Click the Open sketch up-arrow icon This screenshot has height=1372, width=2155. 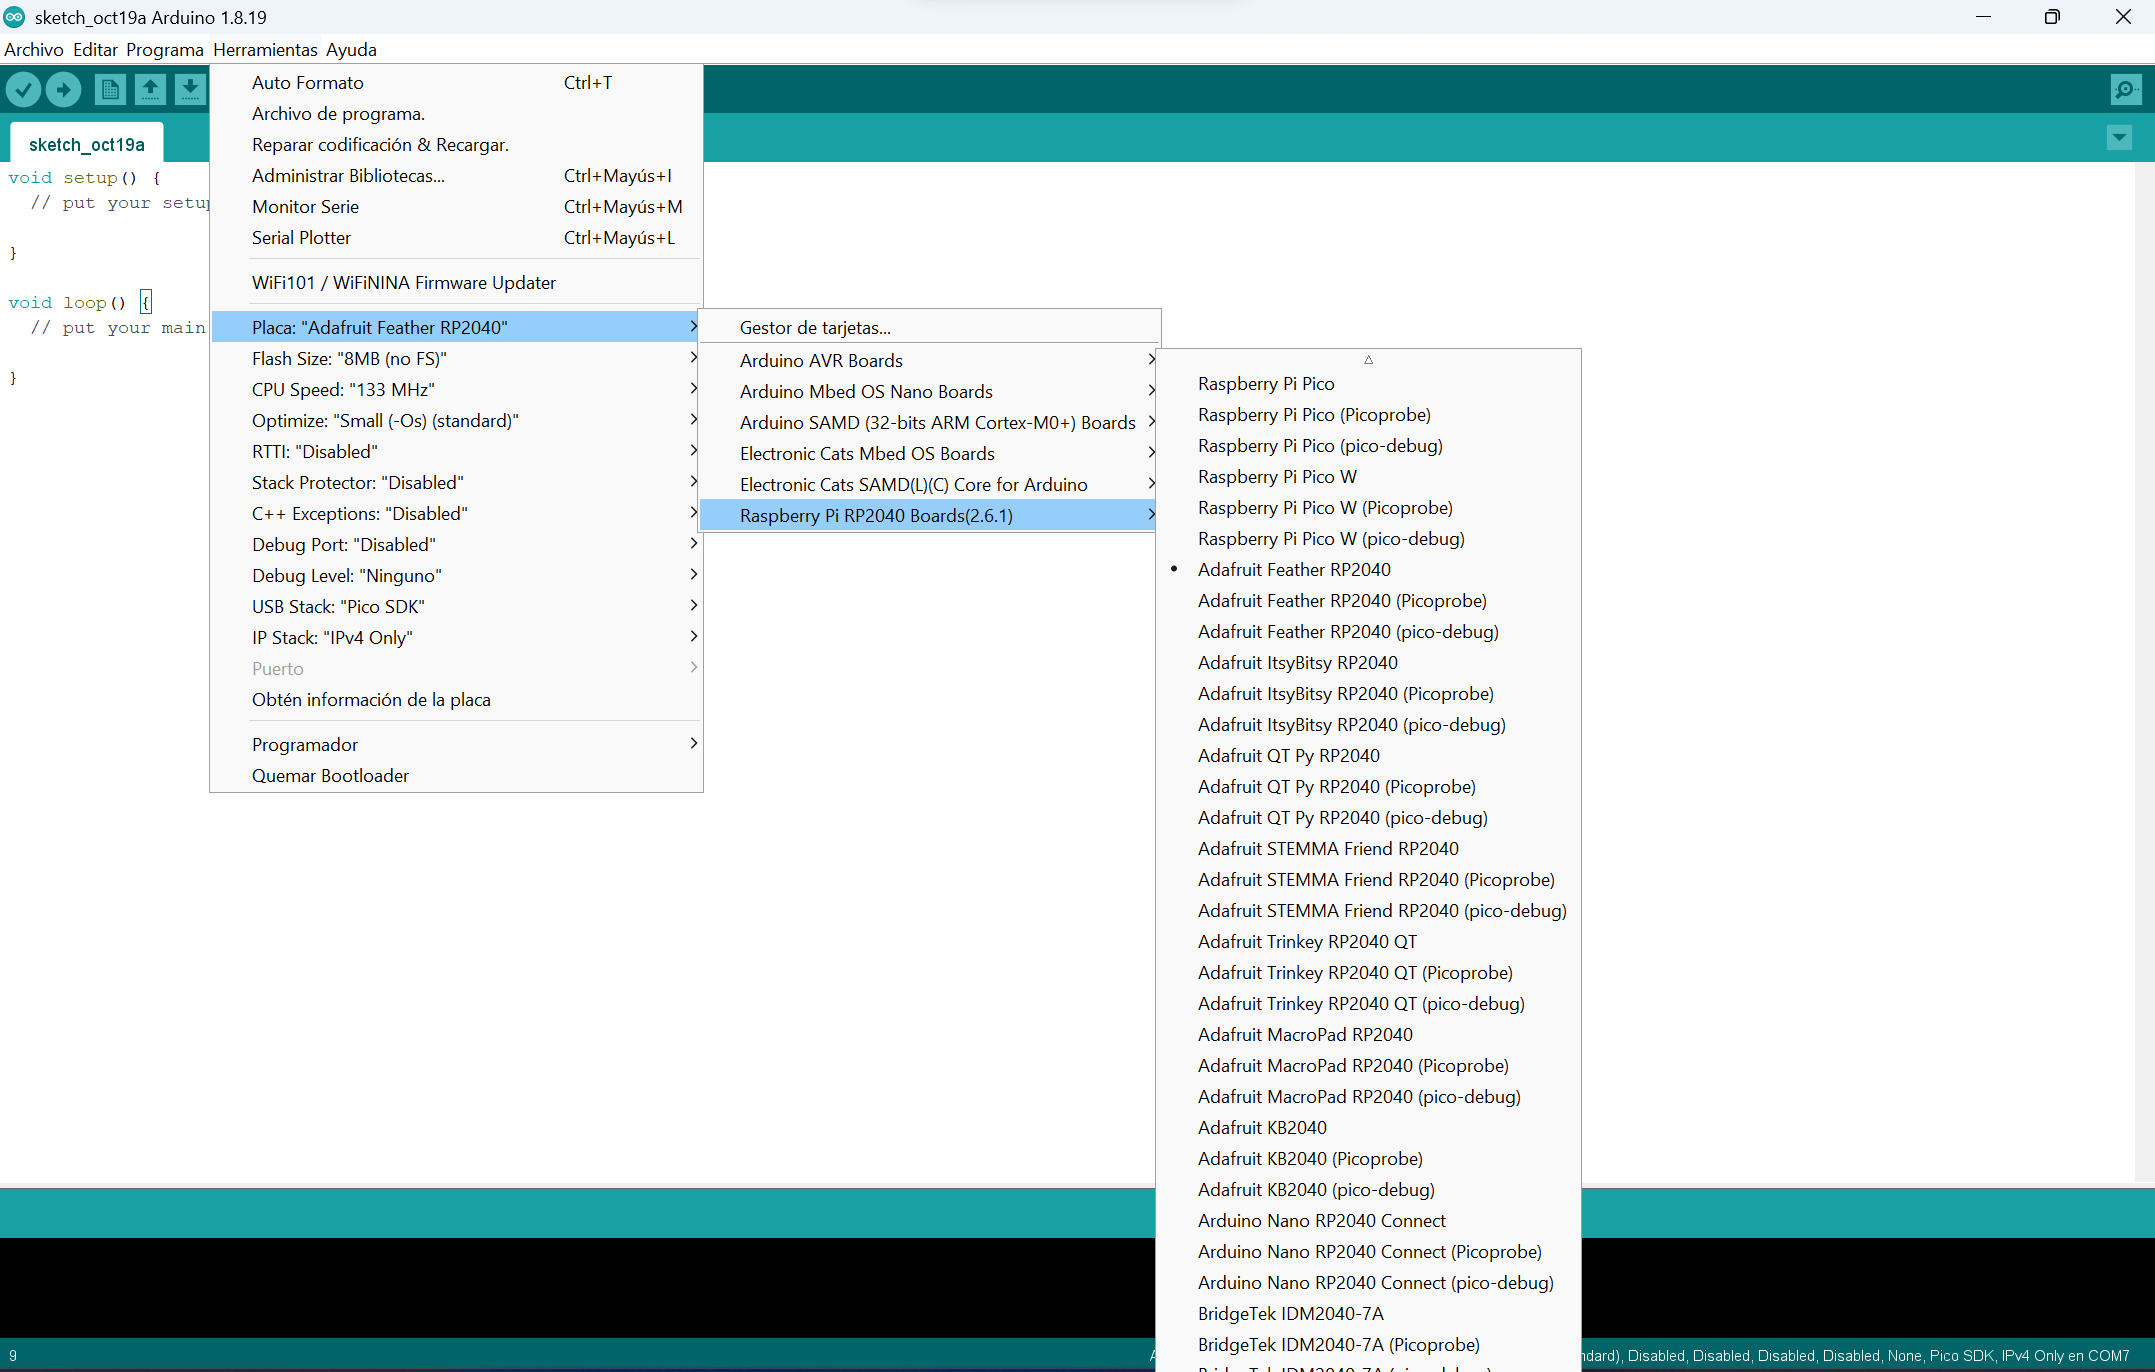click(150, 90)
